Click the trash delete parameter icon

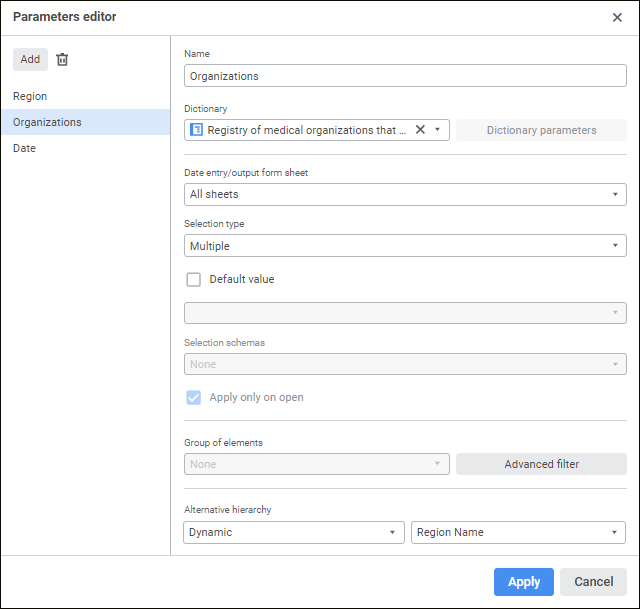point(62,59)
